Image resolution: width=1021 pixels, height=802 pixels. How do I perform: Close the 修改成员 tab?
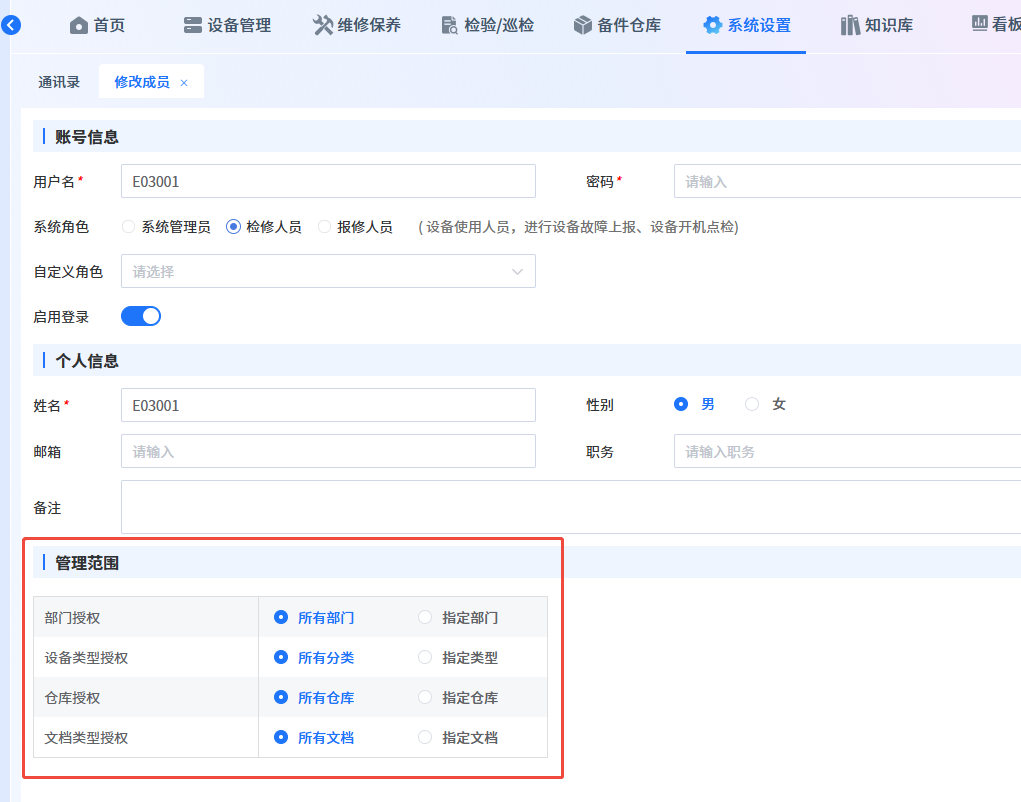click(x=184, y=83)
